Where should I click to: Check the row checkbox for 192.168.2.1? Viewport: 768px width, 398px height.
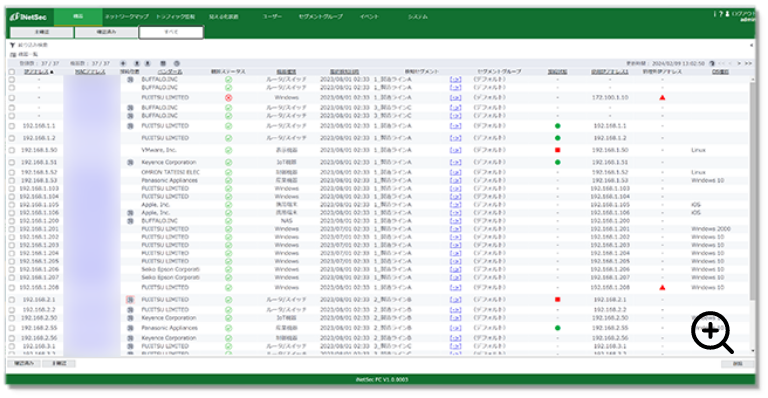click(12, 300)
